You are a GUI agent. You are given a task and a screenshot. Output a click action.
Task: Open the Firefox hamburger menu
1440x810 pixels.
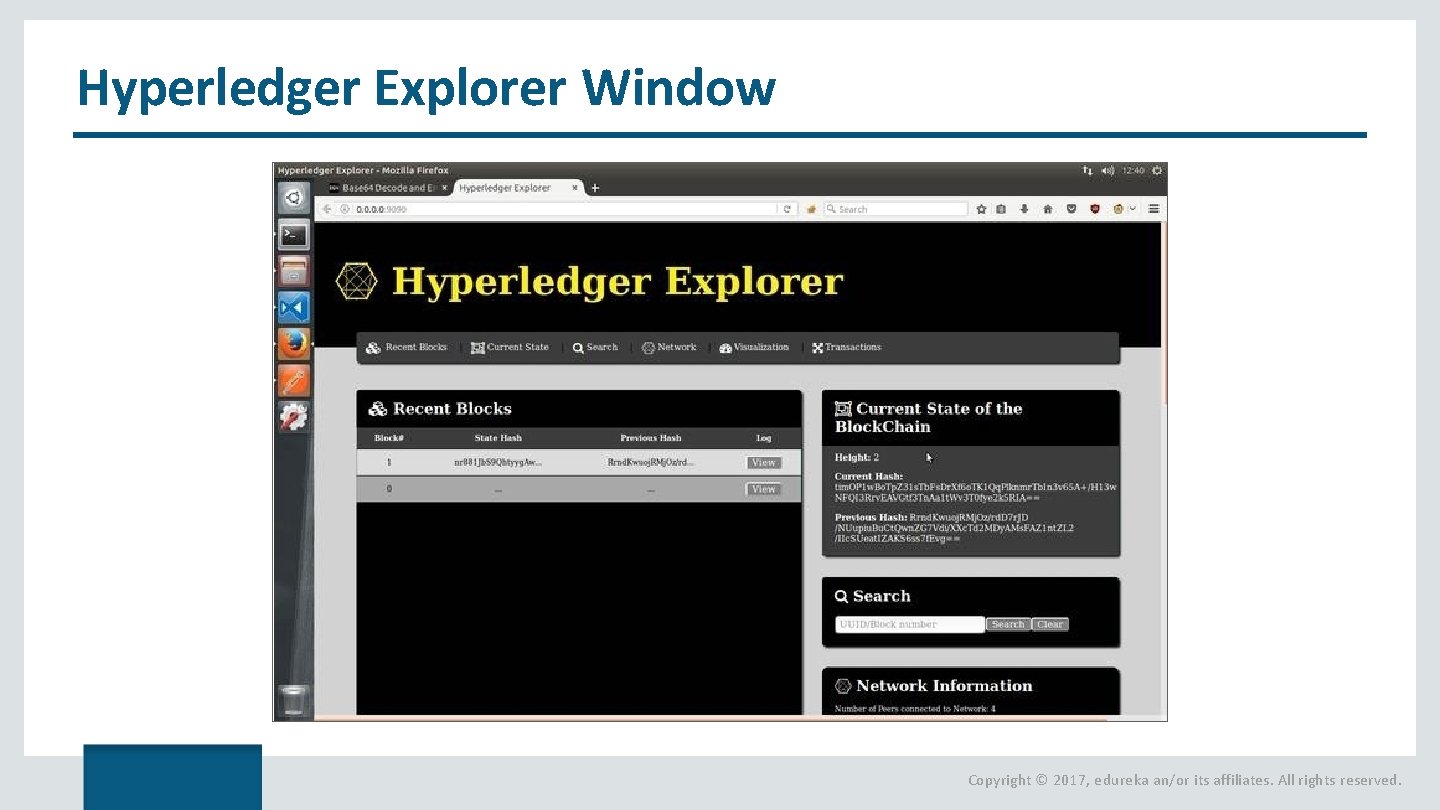pos(1154,209)
